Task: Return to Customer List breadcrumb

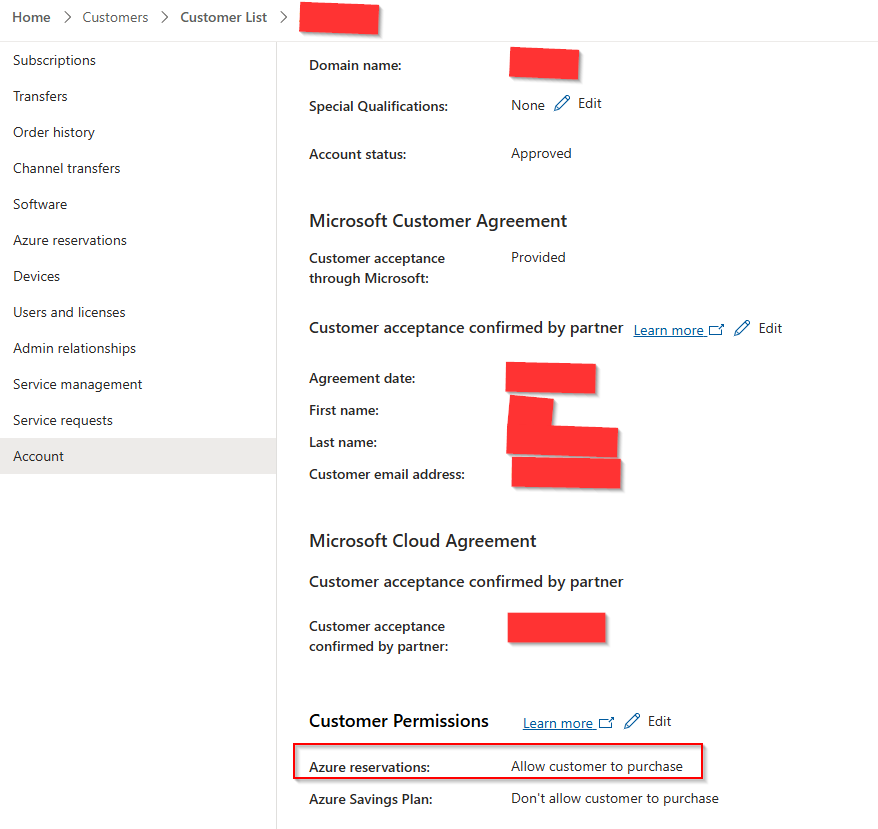Action: pyautogui.click(x=223, y=17)
